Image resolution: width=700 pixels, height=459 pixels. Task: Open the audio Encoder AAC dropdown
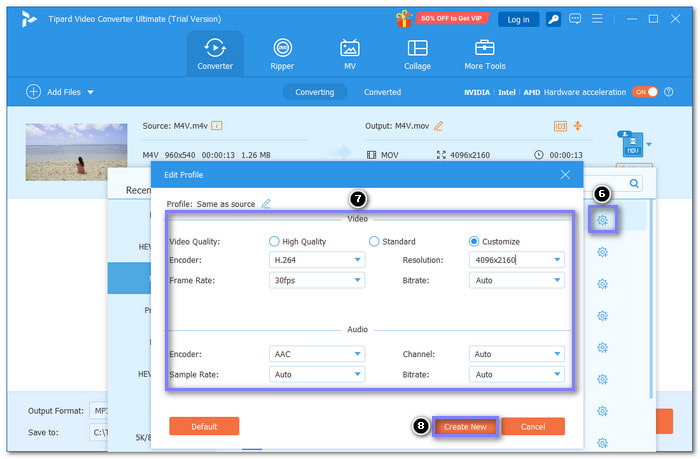tap(317, 354)
